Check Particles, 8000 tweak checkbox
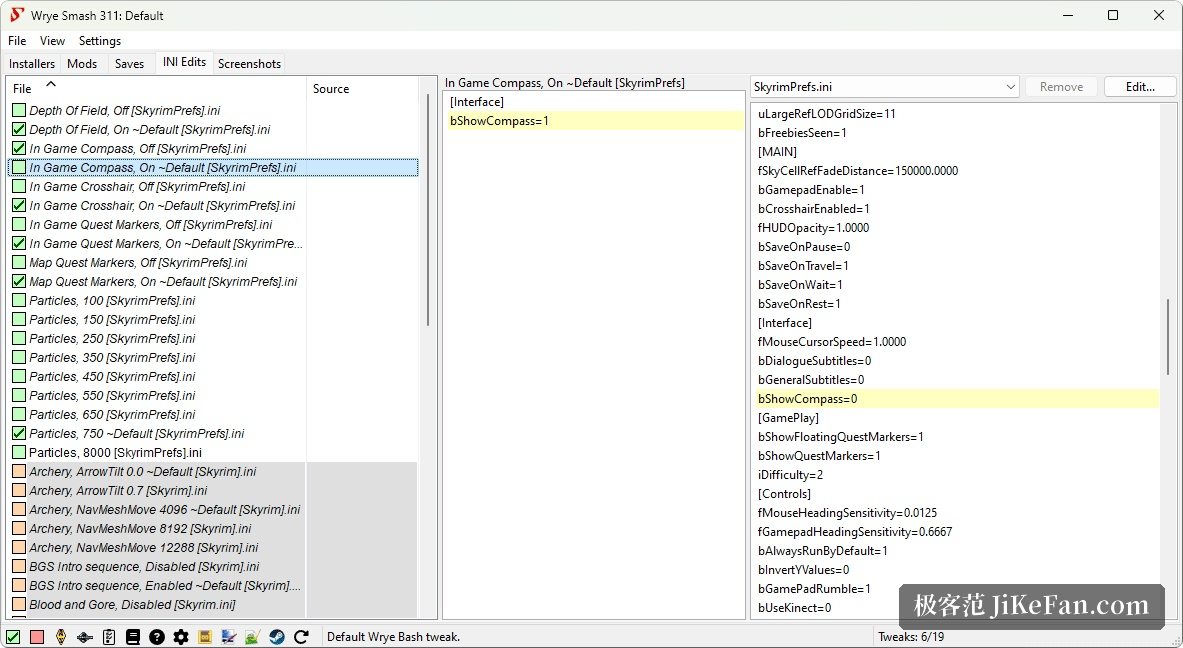The image size is (1183, 648). point(19,453)
